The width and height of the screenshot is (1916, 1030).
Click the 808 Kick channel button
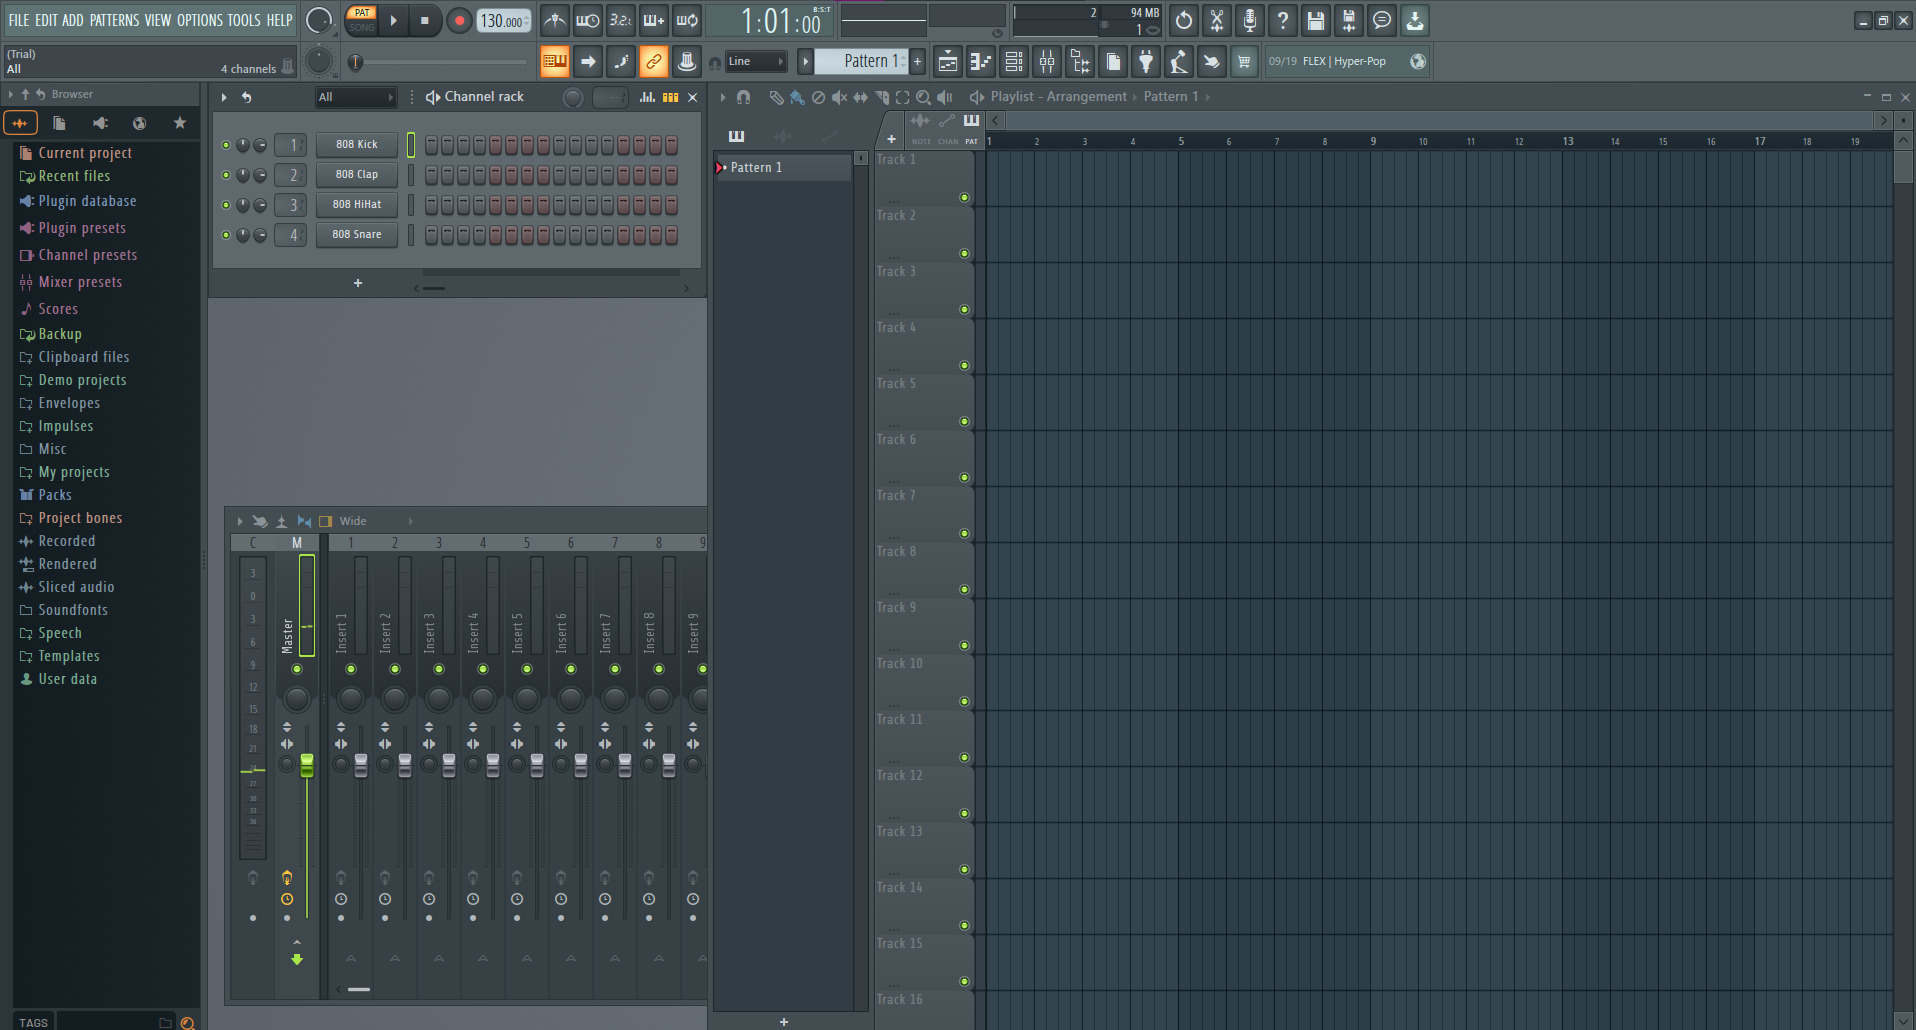point(357,145)
